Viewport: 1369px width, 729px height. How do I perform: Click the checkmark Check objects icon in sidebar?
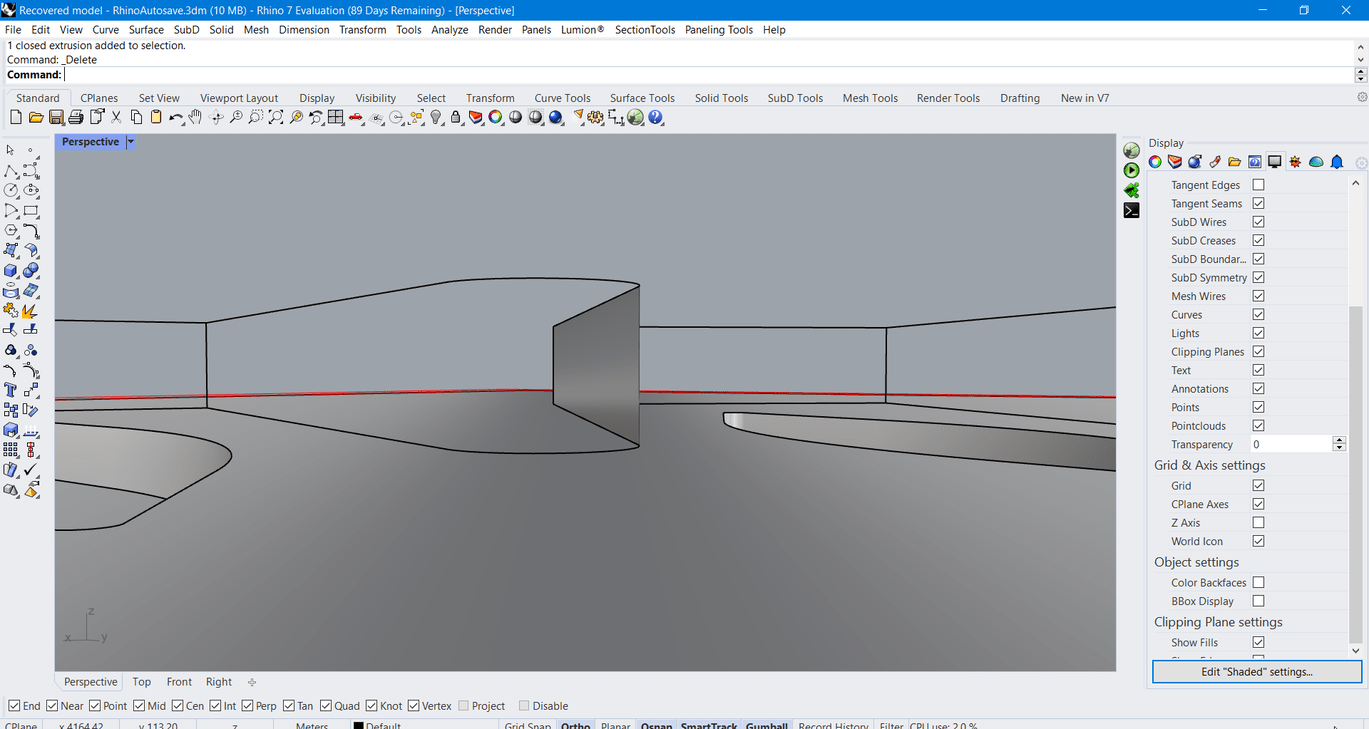[x=31, y=469]
